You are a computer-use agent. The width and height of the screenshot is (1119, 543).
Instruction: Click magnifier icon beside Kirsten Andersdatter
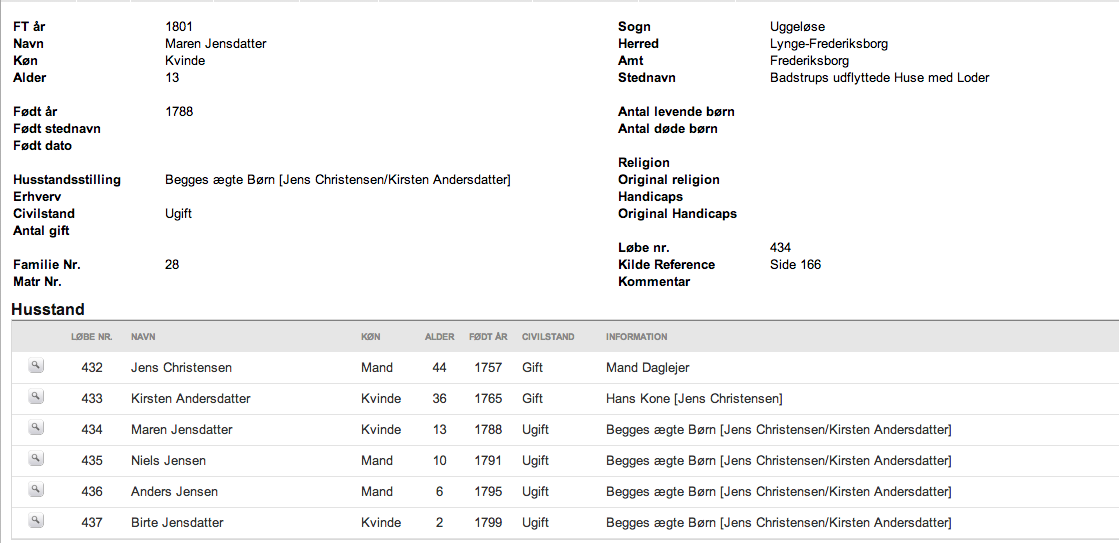point(36,397)
